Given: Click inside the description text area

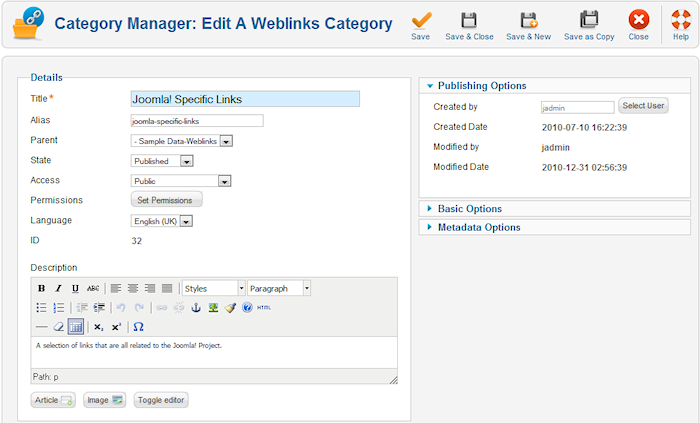Looking at the screenshot, I should (x=214, y=352).
